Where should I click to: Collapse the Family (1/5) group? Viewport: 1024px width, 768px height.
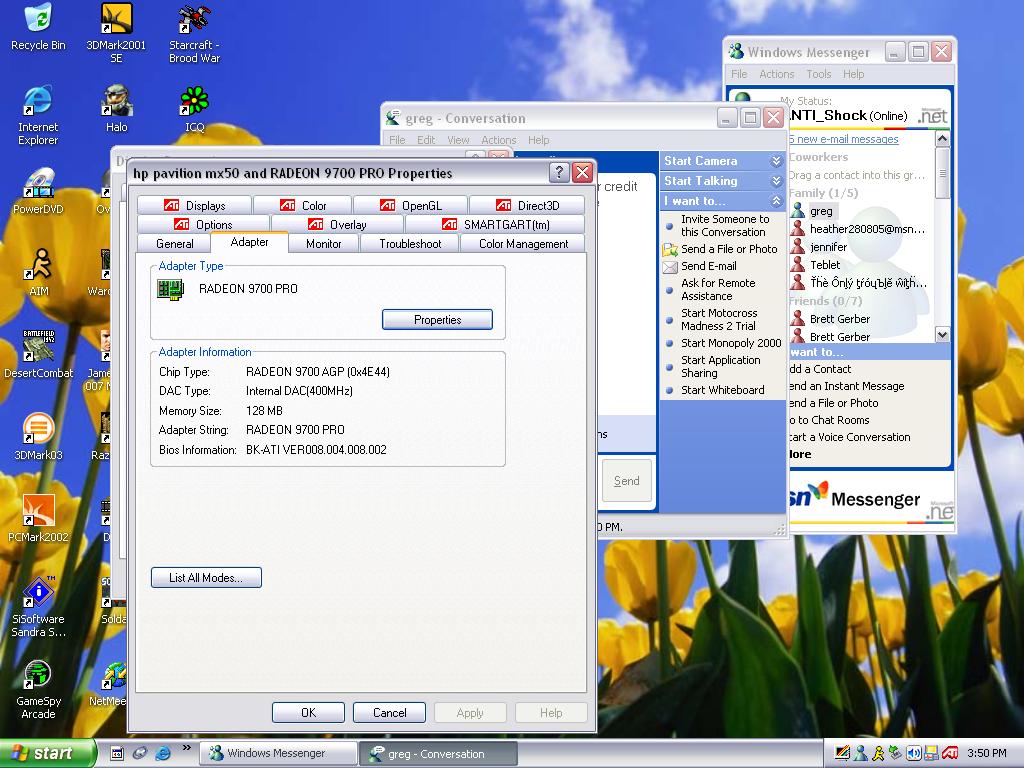823,193
